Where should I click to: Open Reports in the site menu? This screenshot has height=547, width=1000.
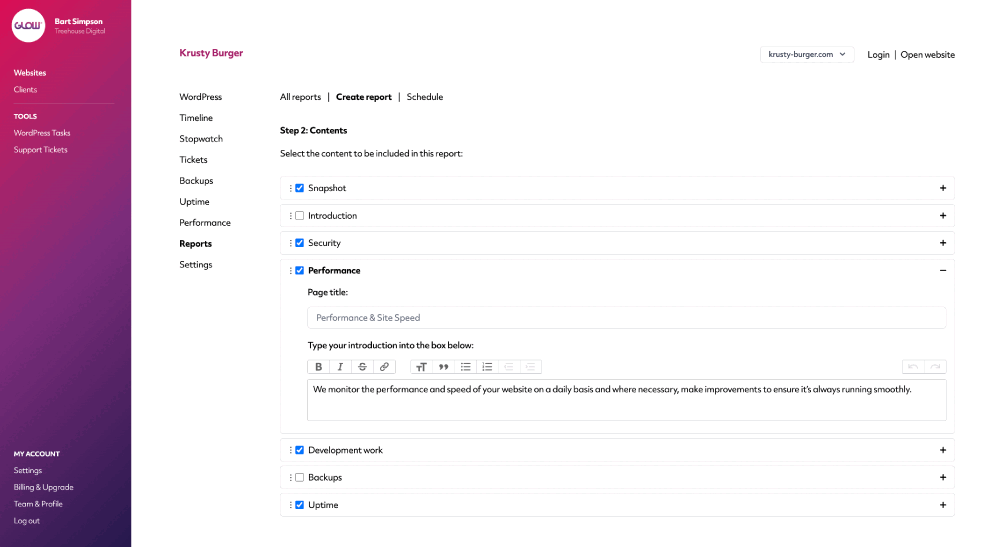195,244
